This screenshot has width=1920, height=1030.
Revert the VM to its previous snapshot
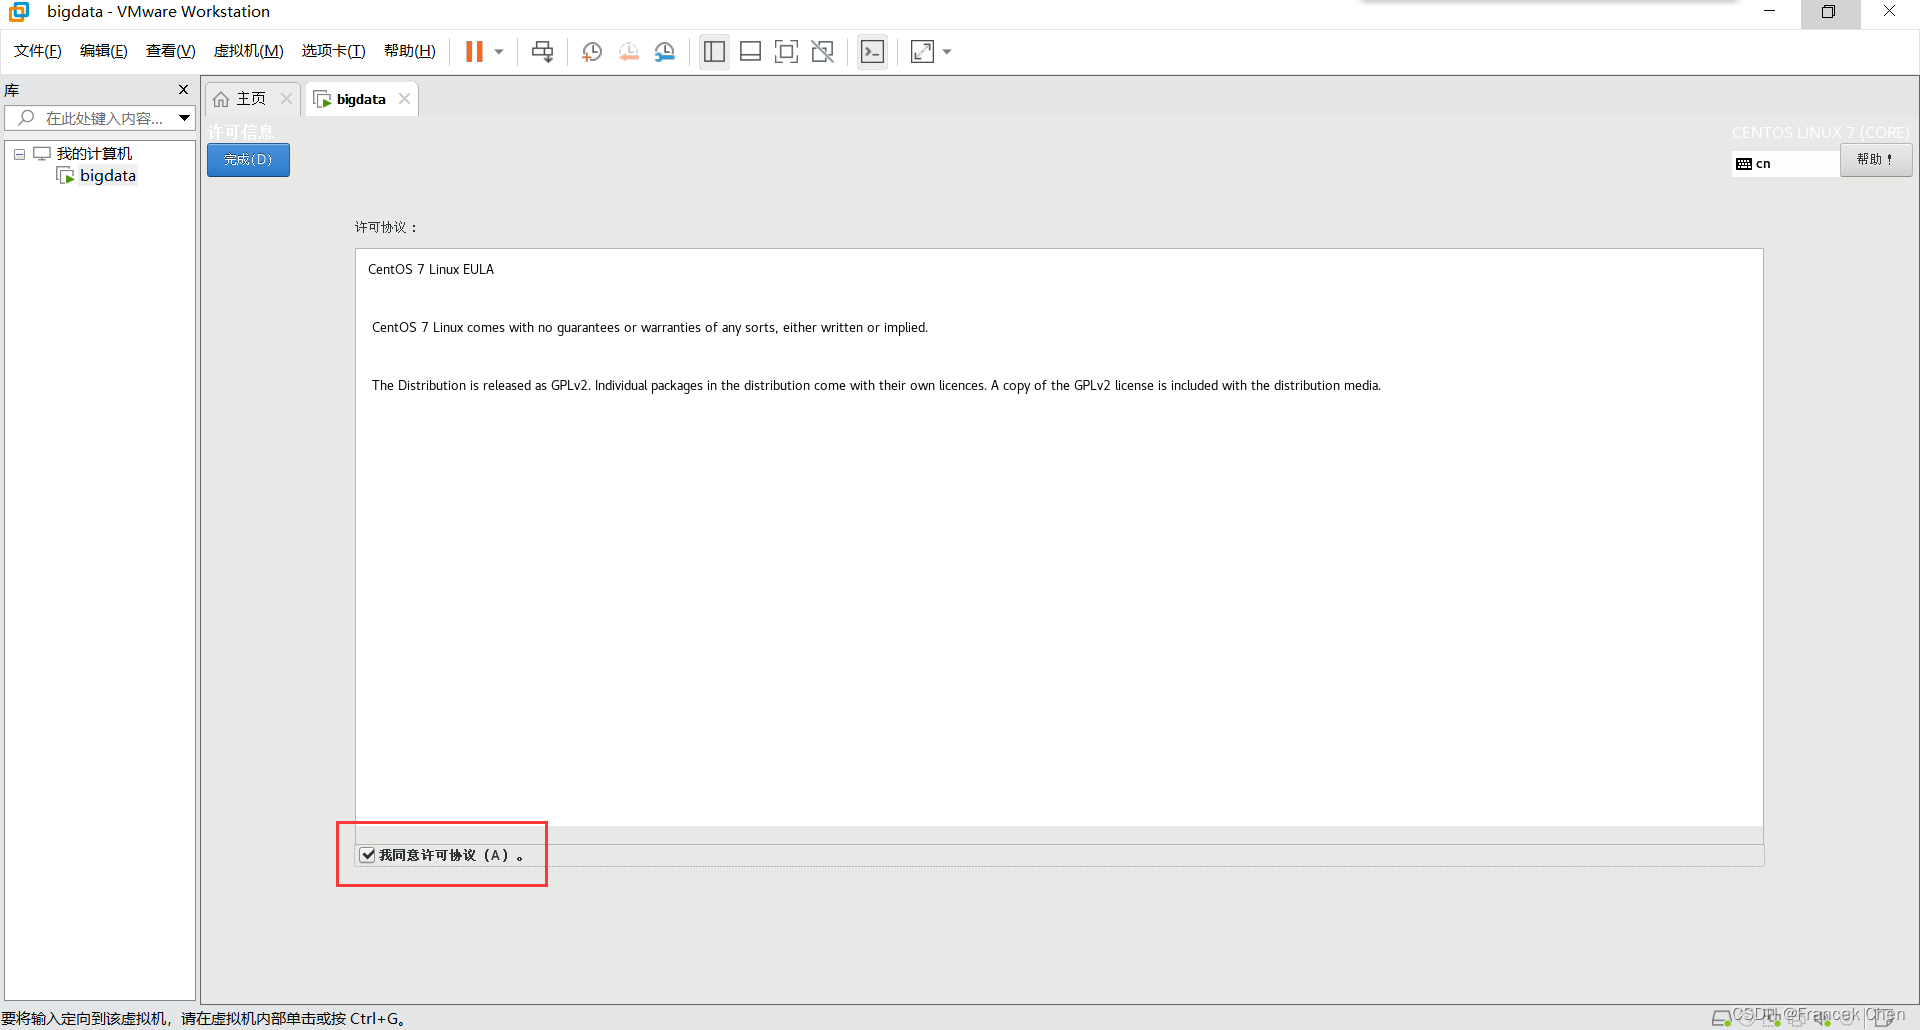629,52
